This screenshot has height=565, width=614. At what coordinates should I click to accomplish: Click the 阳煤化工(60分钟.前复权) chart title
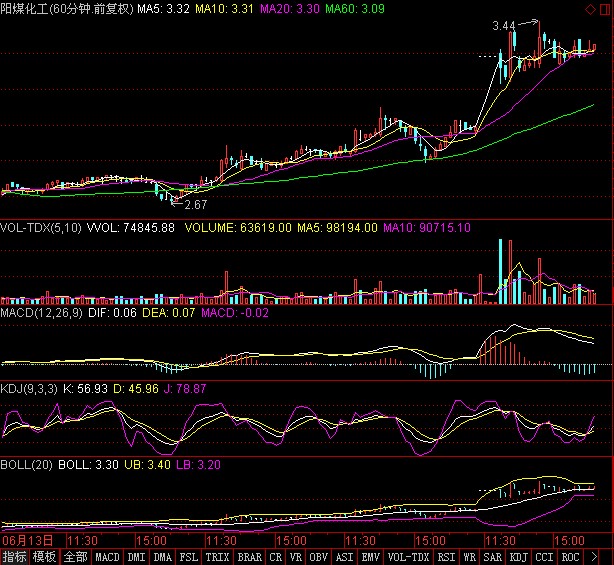(x=67, y=9)
